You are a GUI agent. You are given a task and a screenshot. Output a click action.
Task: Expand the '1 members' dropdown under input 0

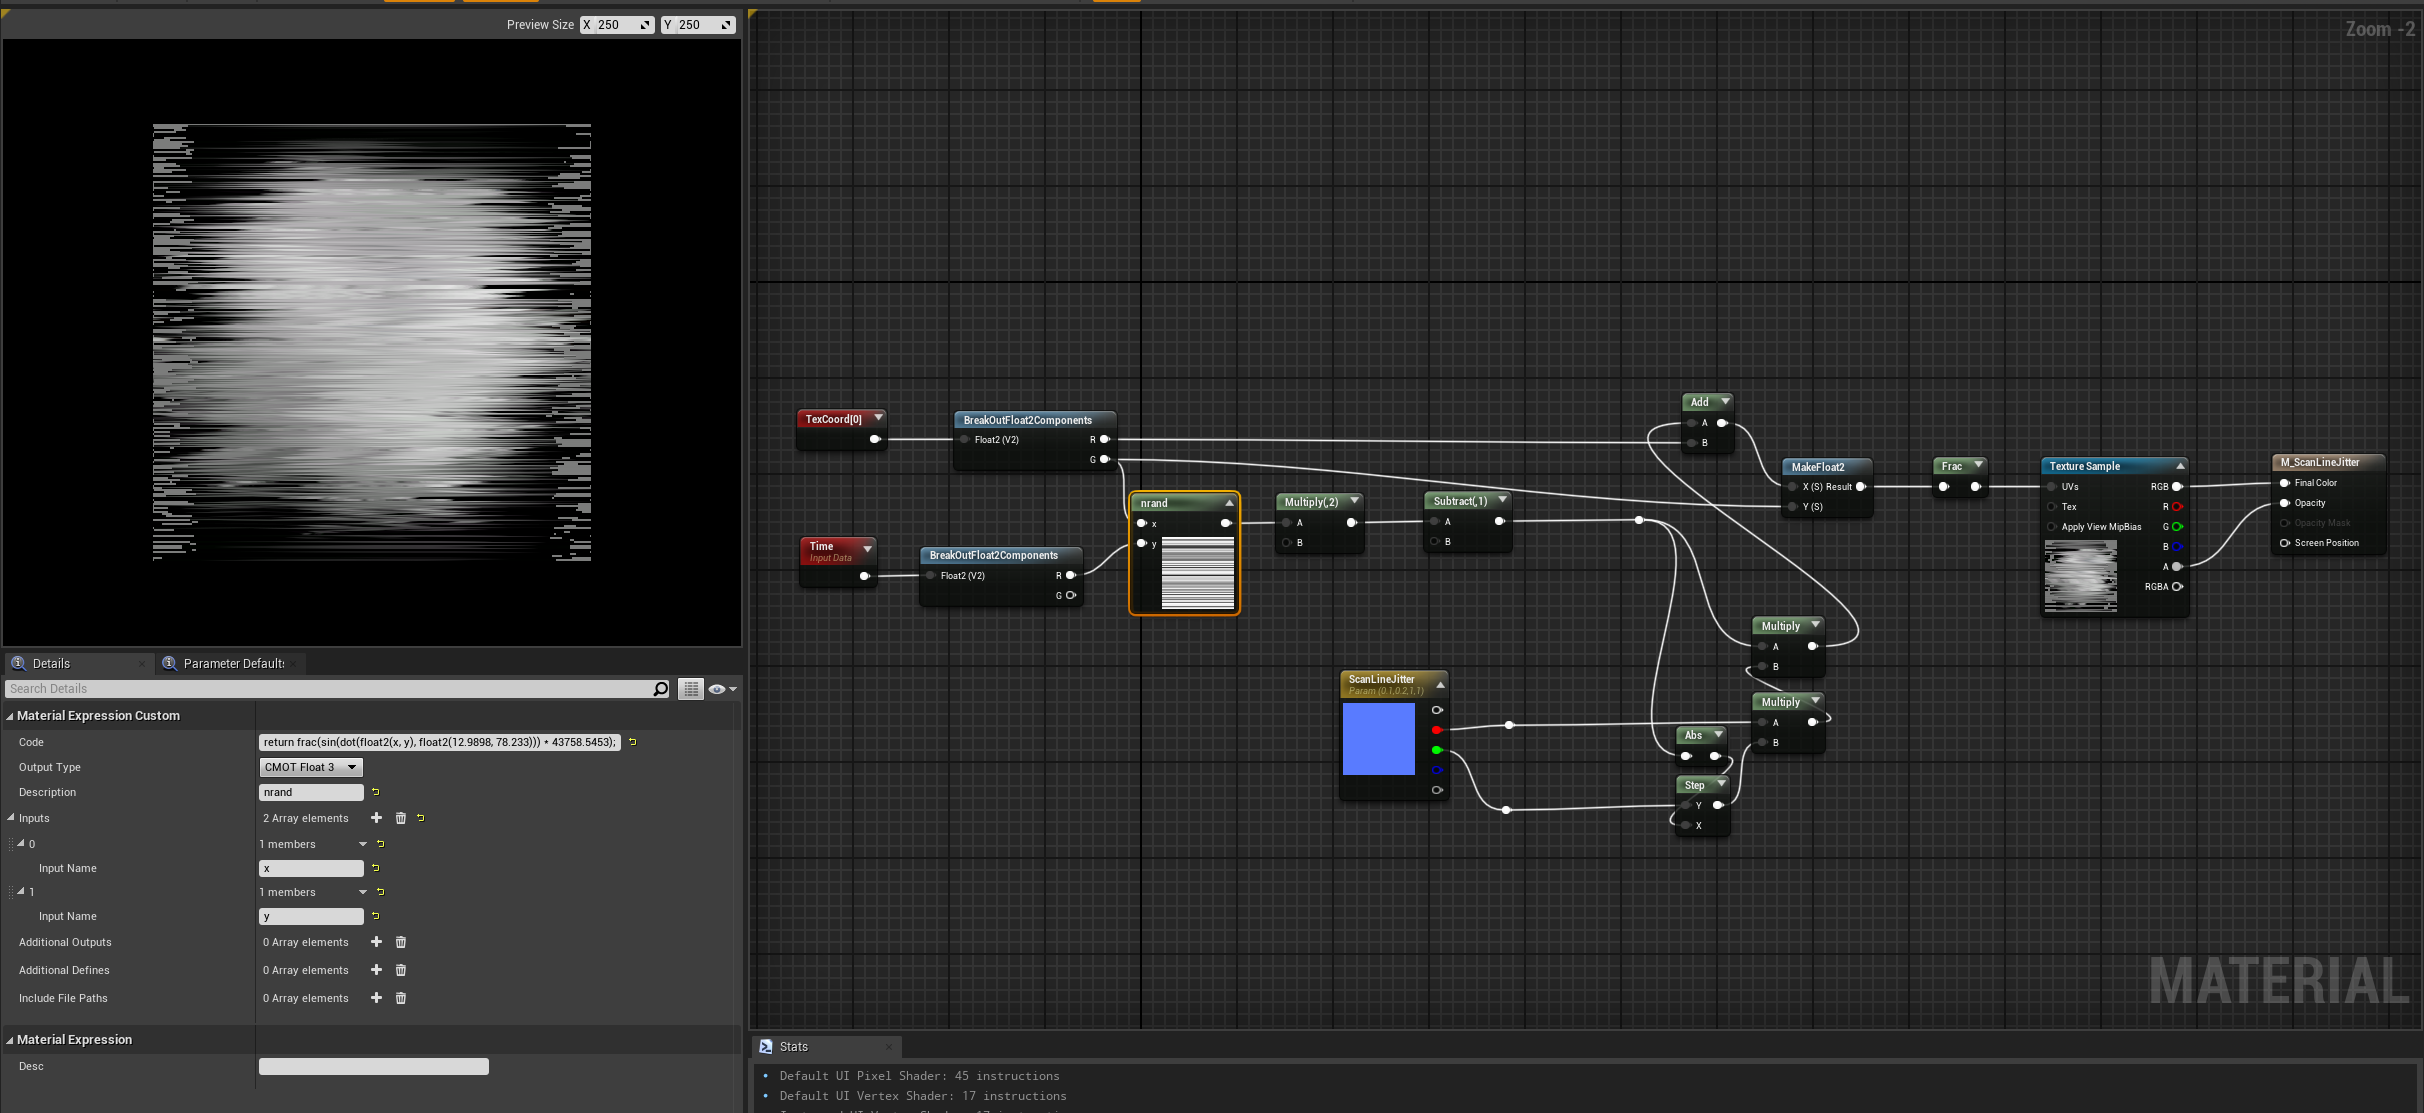362,843
